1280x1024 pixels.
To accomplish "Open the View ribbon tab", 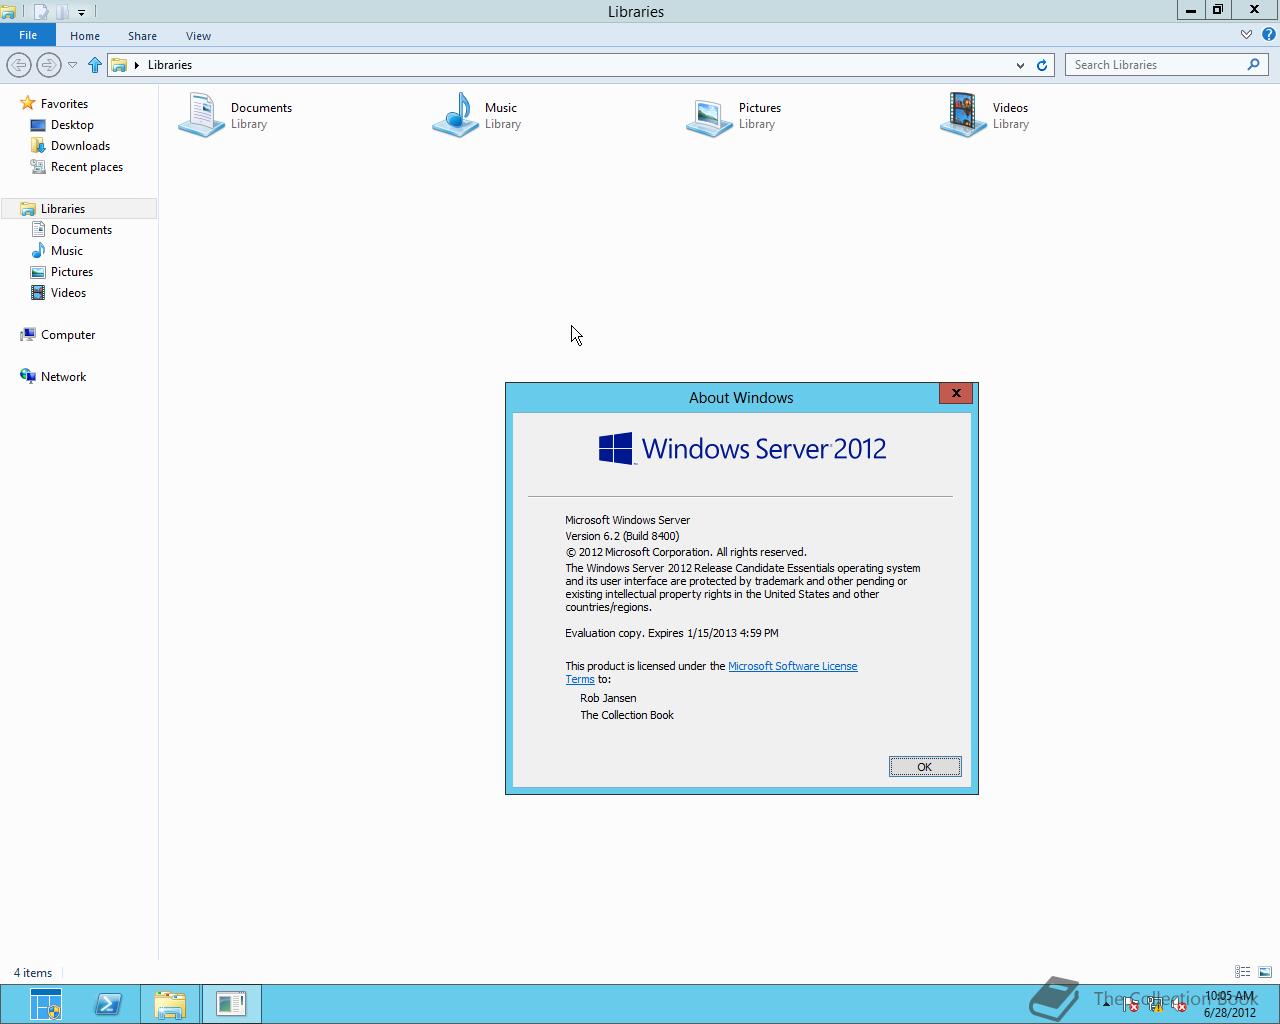I will (x=198, y=36).
